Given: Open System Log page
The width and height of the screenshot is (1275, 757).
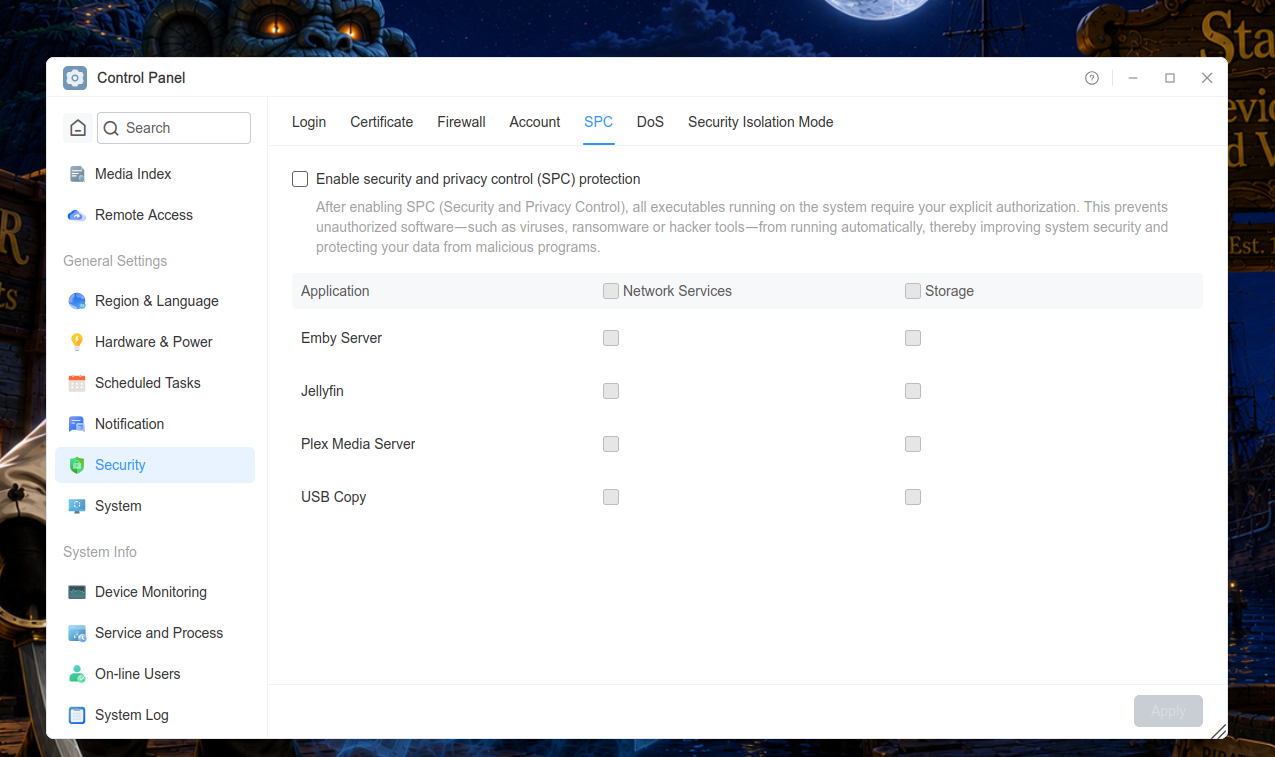Looking at the screenshot, I should click(155, 715).
